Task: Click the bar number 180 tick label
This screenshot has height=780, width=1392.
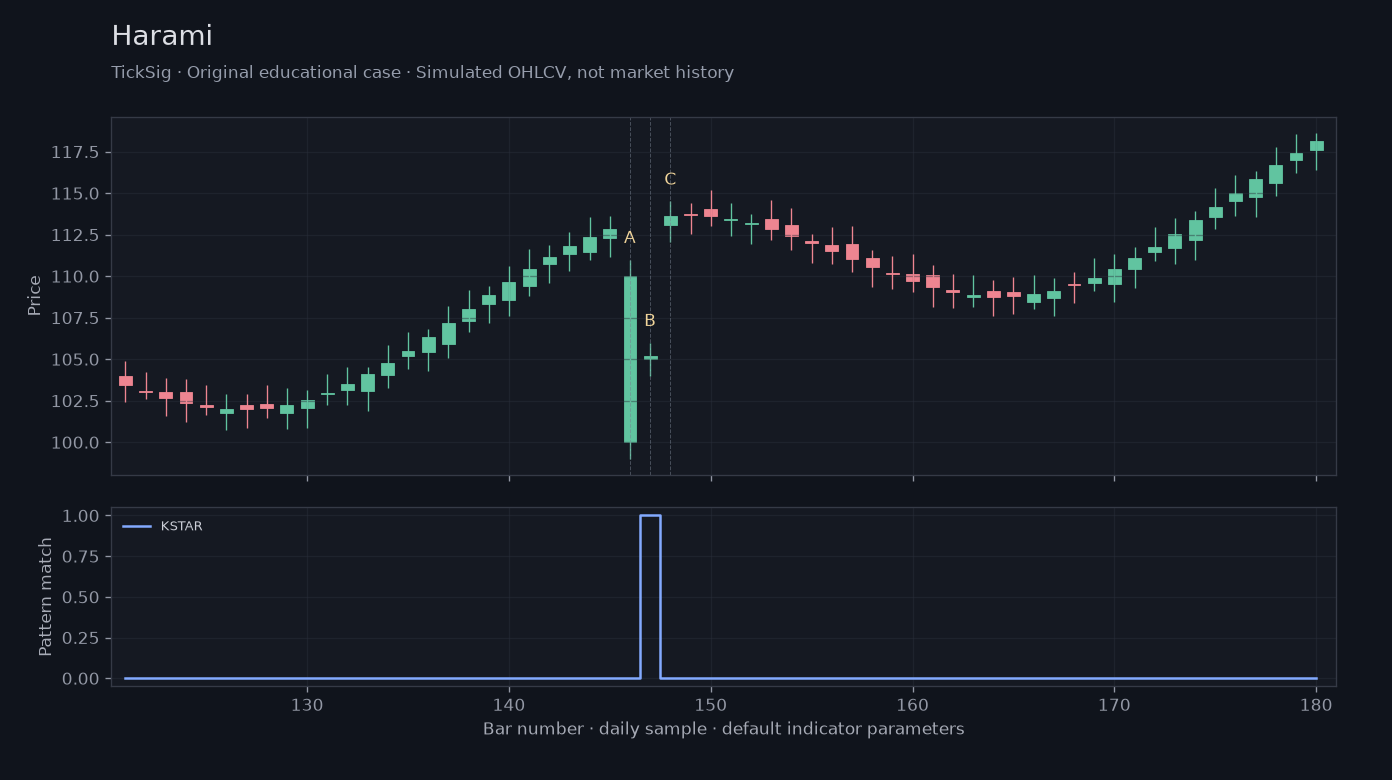Action: 1316,704
